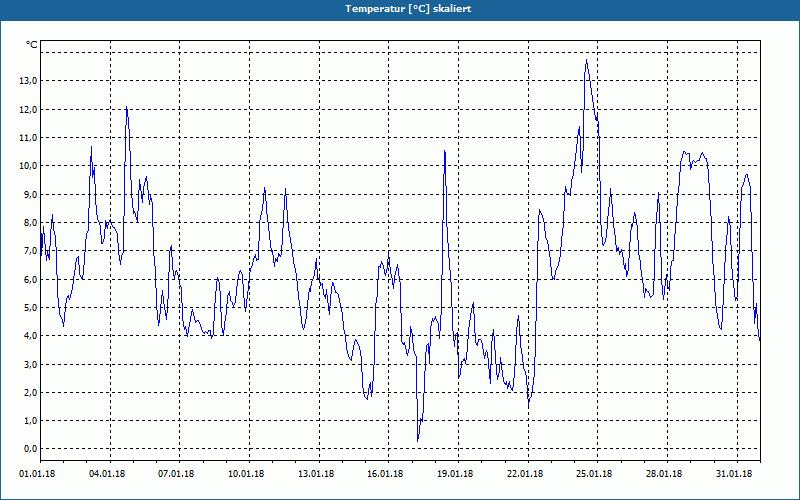Click the 3,0 y-axis label
The image size is (800, 500).
[x=30, y=364]
